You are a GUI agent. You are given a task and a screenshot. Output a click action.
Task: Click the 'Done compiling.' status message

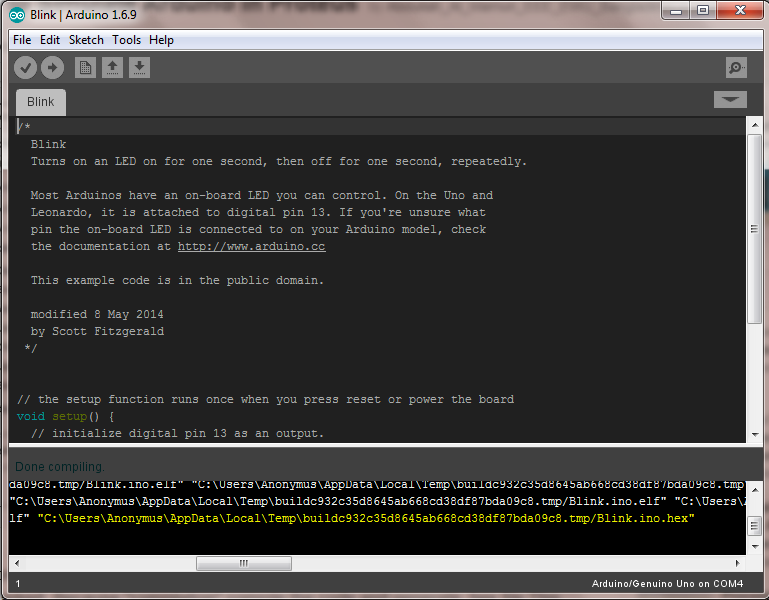tap(60, 467)
